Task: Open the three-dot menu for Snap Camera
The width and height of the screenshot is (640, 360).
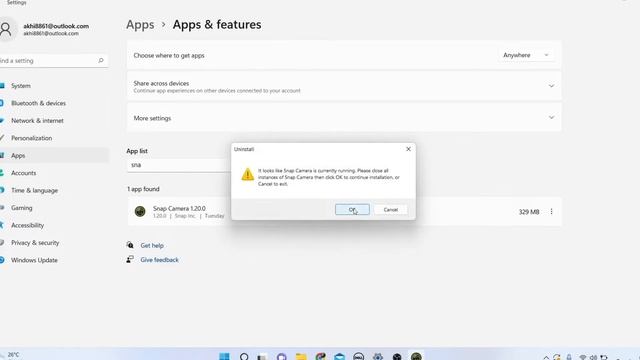Action: 551,211
